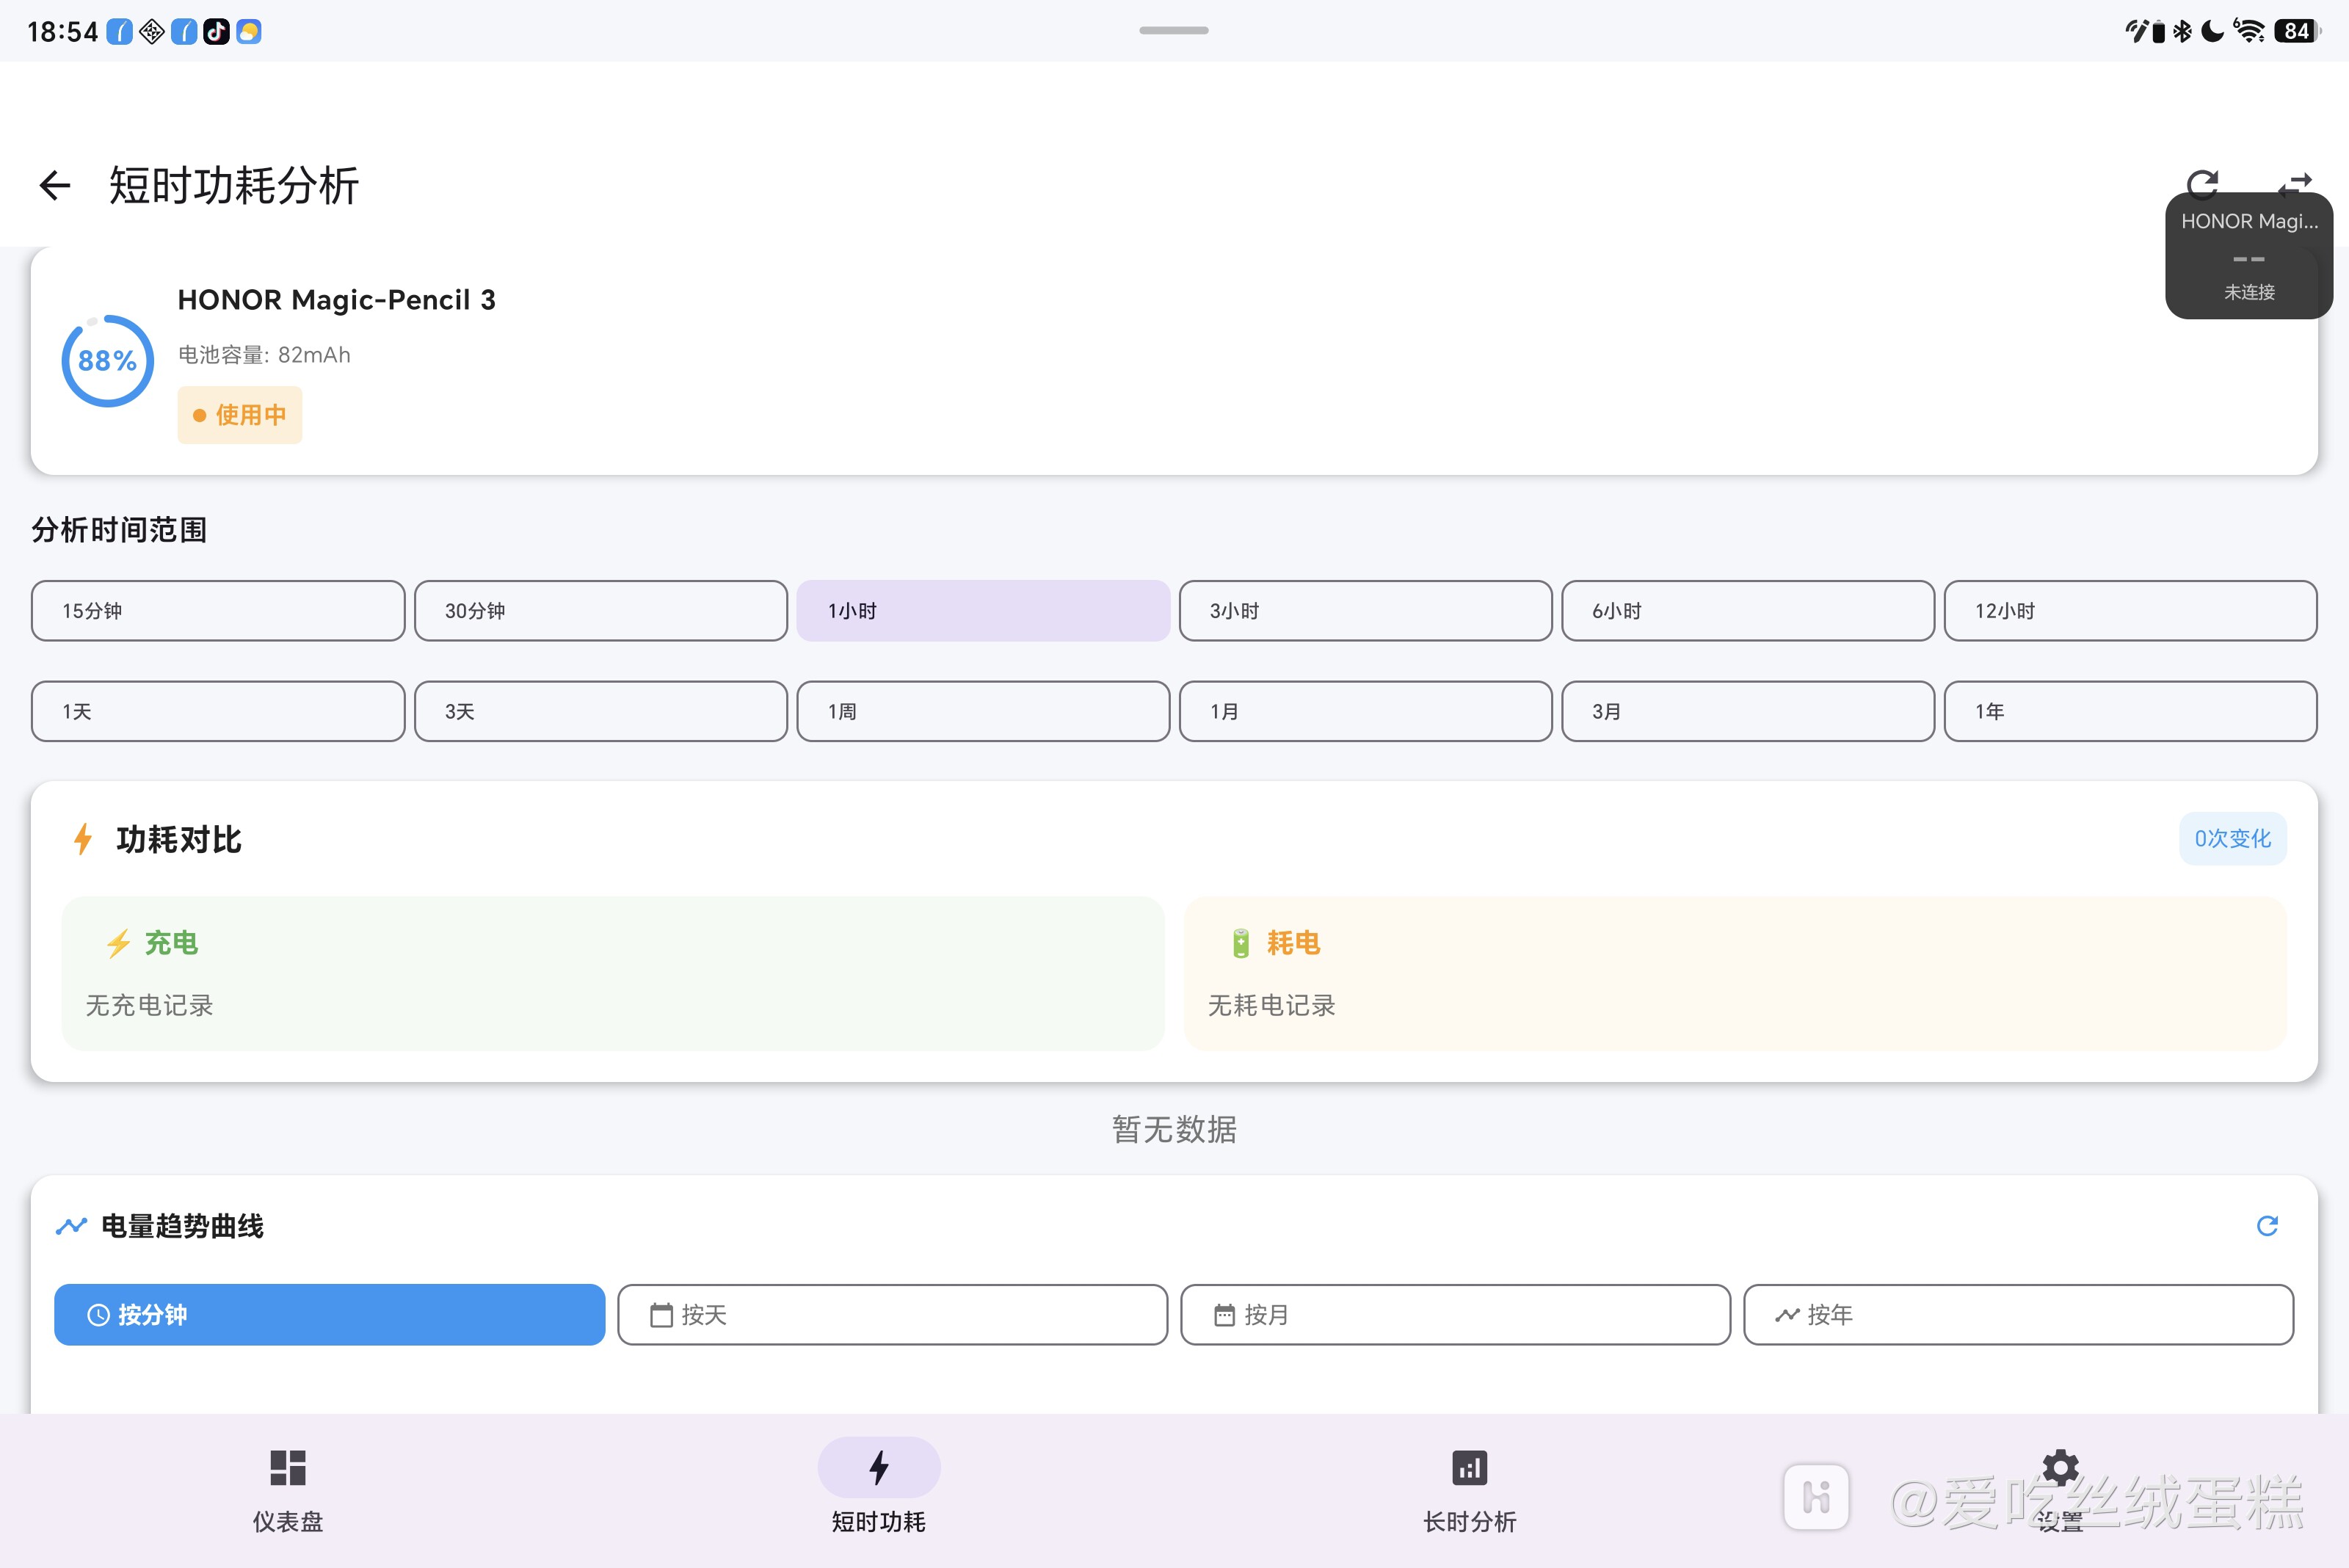Tap the TikTok notification icon

click(217, 32)
